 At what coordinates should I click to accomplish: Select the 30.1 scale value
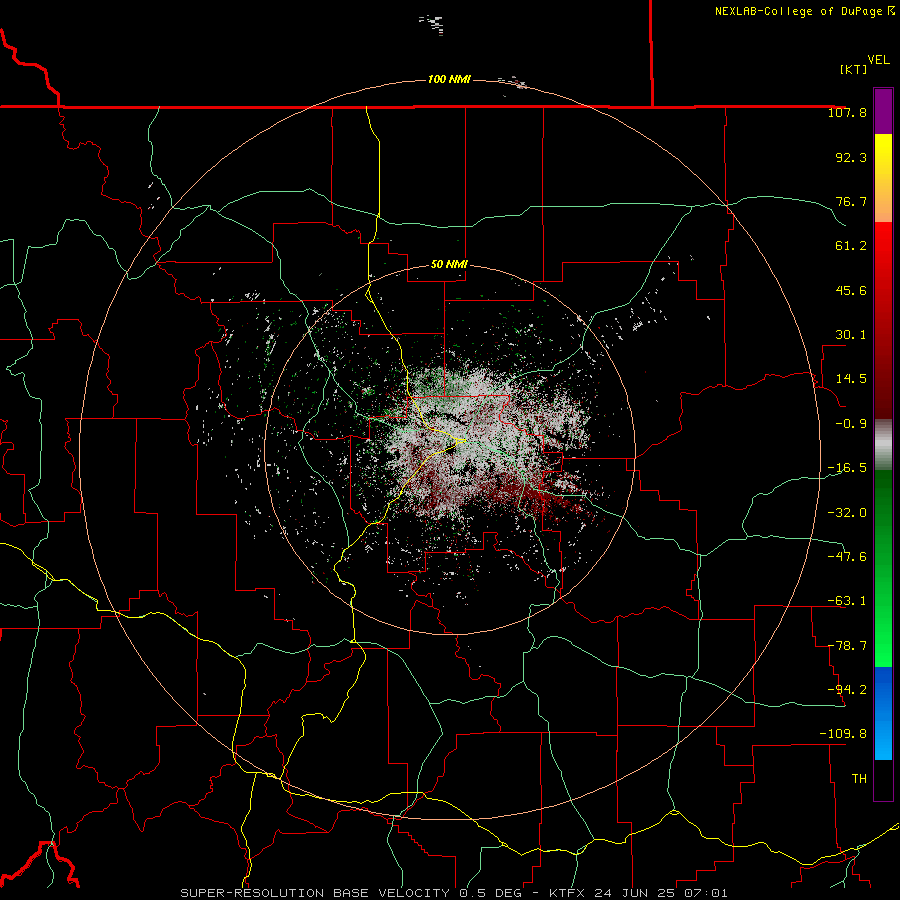(851, 335)
